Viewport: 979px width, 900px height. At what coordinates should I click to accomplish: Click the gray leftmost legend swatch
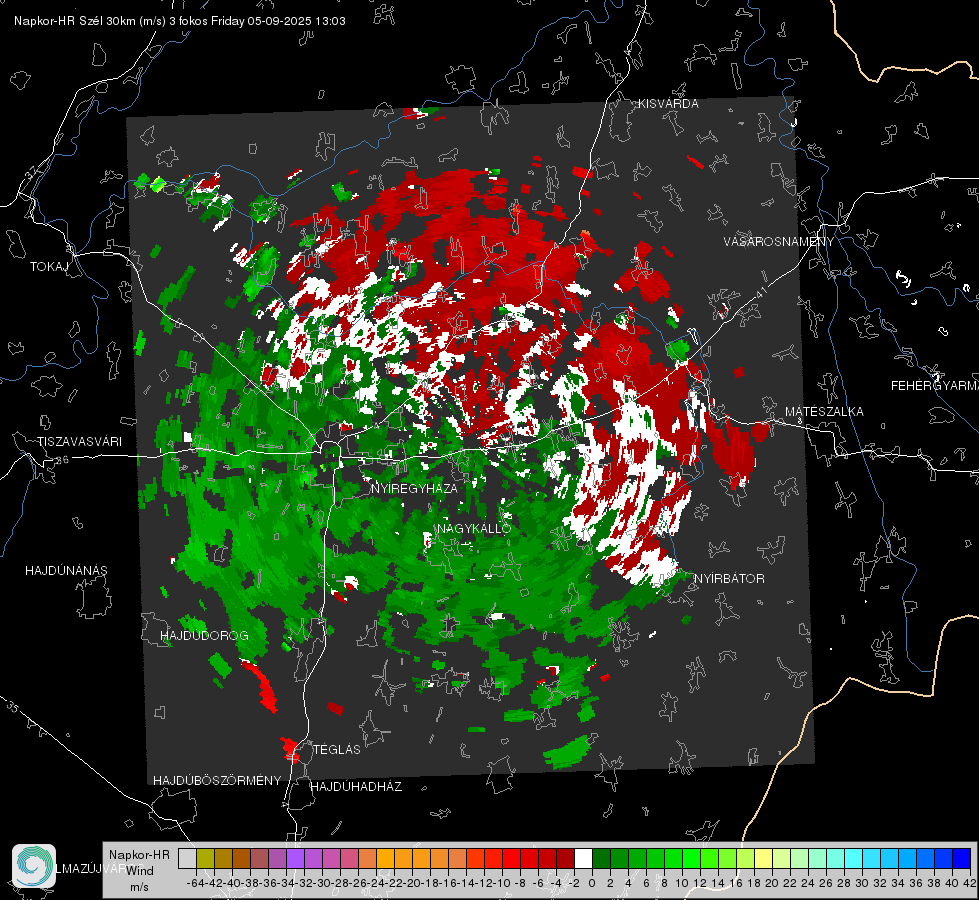point(187,859)
